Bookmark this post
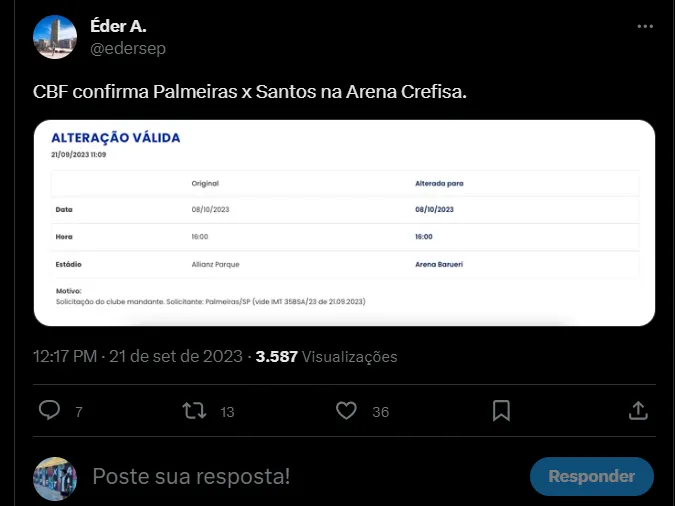 502,411
